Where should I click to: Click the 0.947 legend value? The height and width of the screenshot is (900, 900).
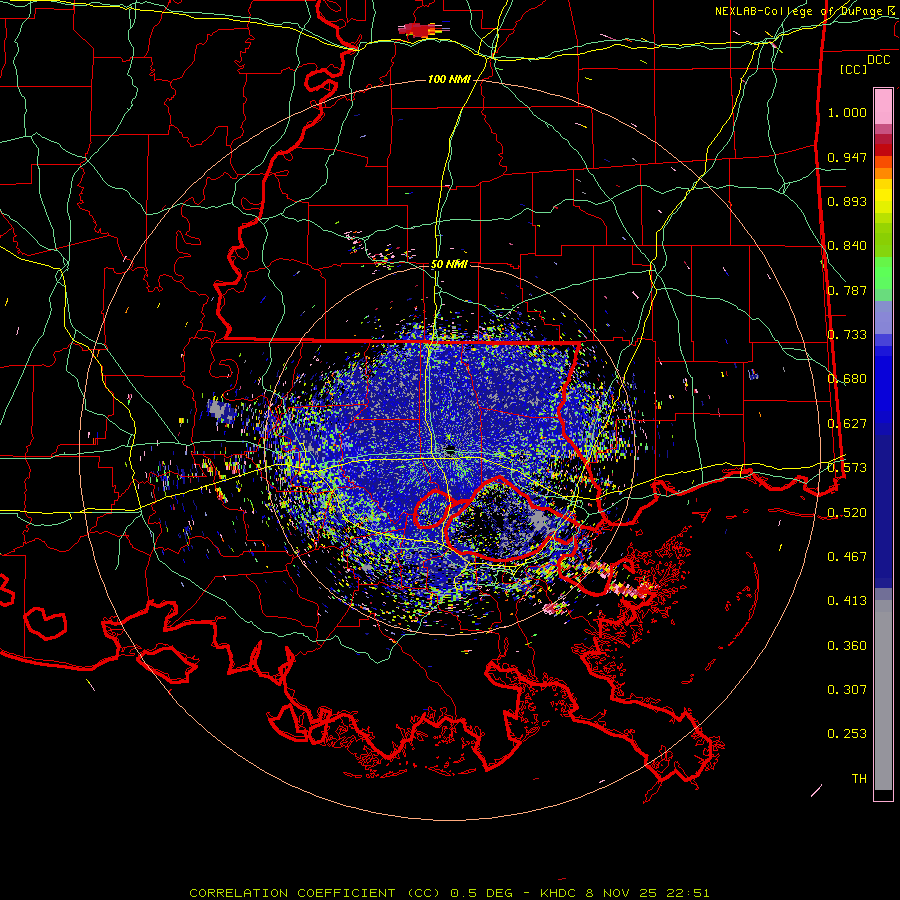(x=847, y=157)
